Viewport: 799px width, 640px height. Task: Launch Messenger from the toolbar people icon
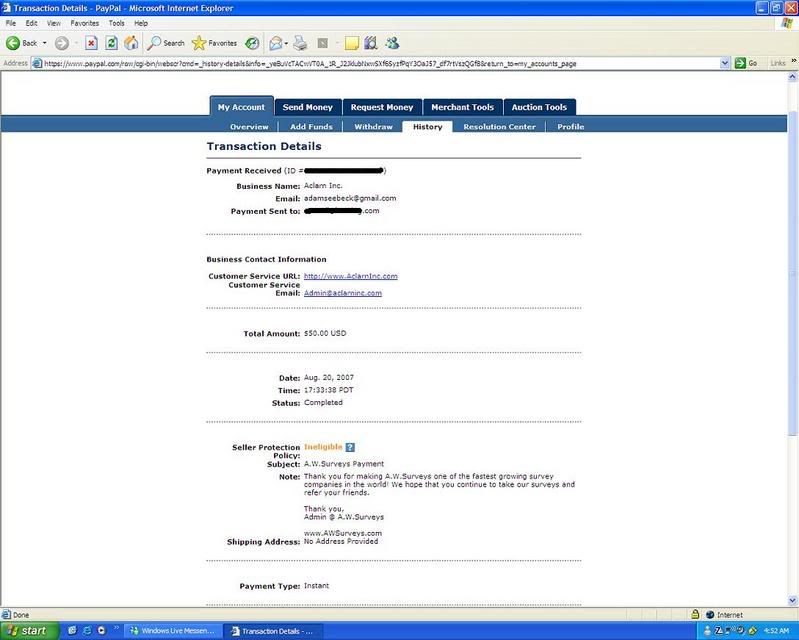pos(392,43)
